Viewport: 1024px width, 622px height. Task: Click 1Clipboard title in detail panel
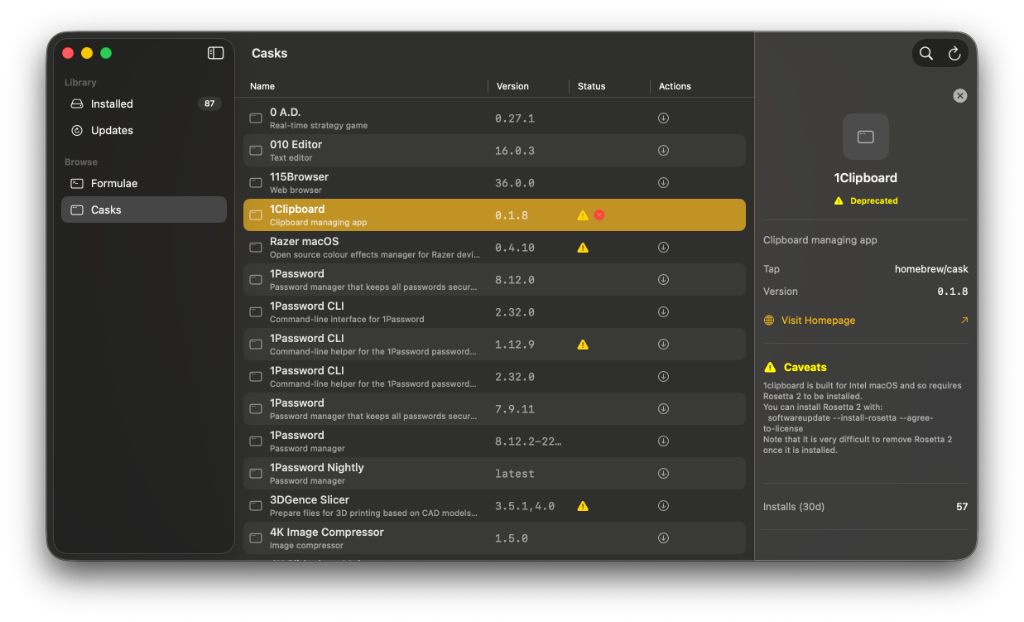(x=865, y=178)
